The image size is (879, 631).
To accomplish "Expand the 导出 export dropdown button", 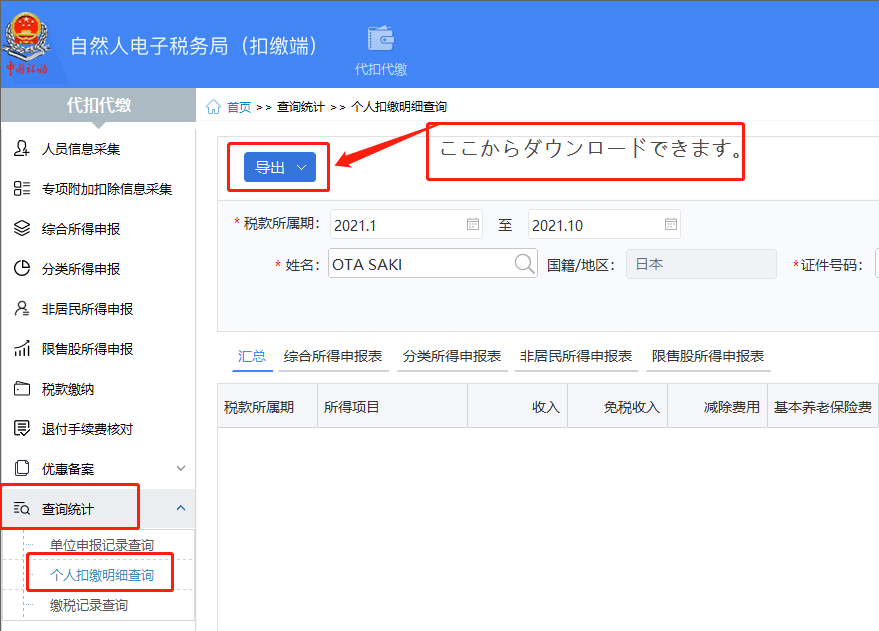I will pos(280,168).
